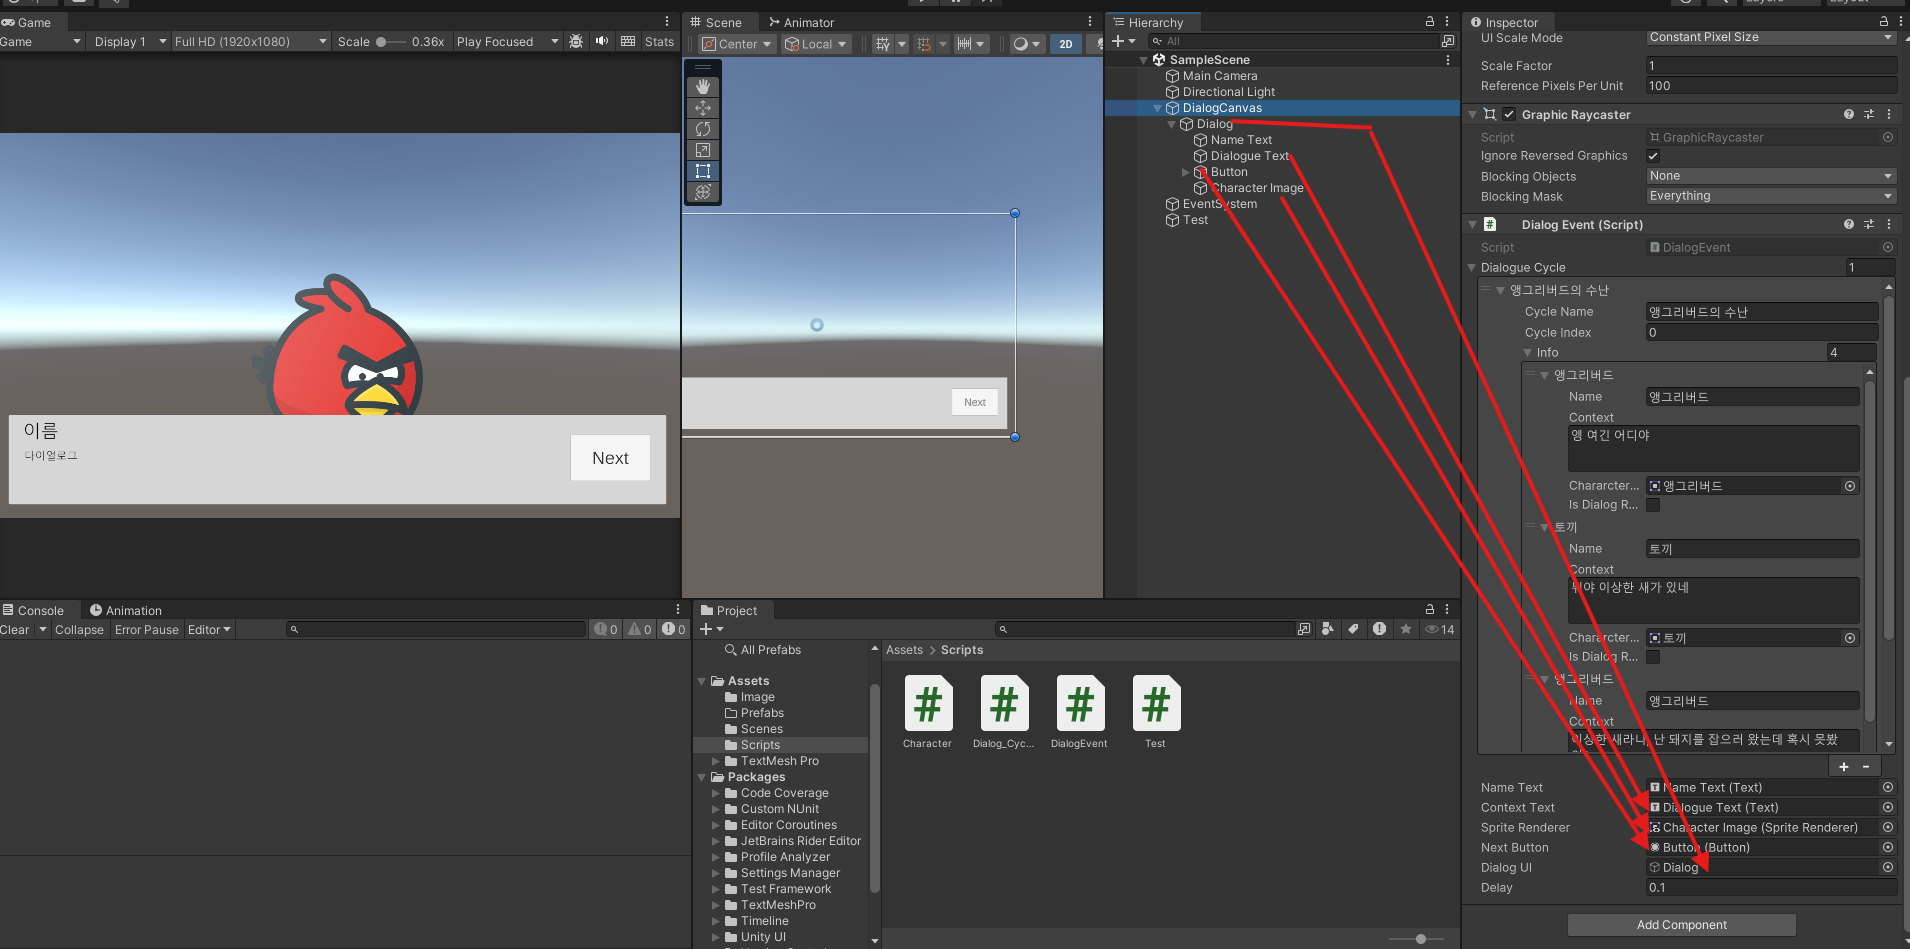
Task: Select the Project tab
Action: [729, 610]
